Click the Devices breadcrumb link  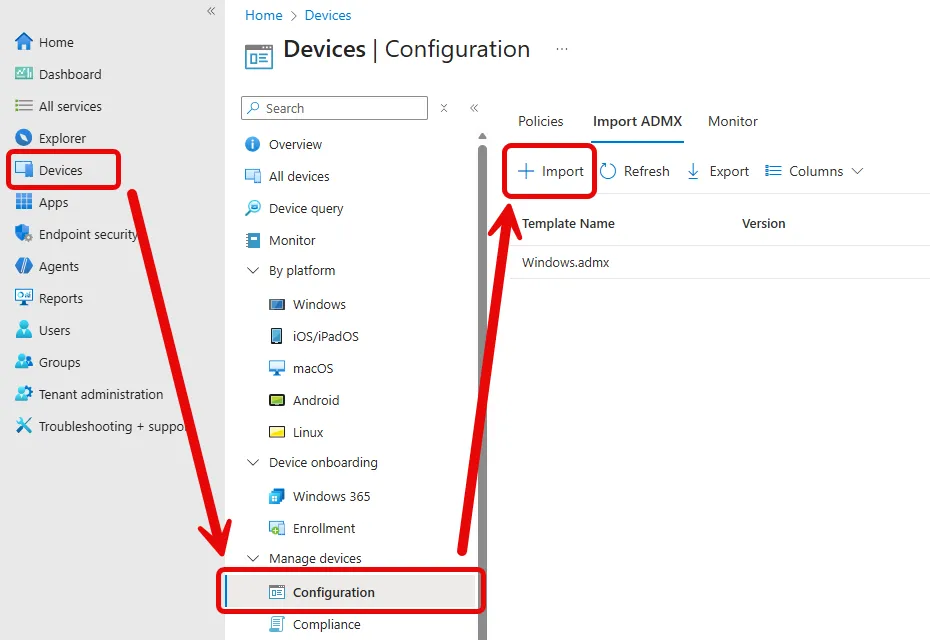click(327, 15)
